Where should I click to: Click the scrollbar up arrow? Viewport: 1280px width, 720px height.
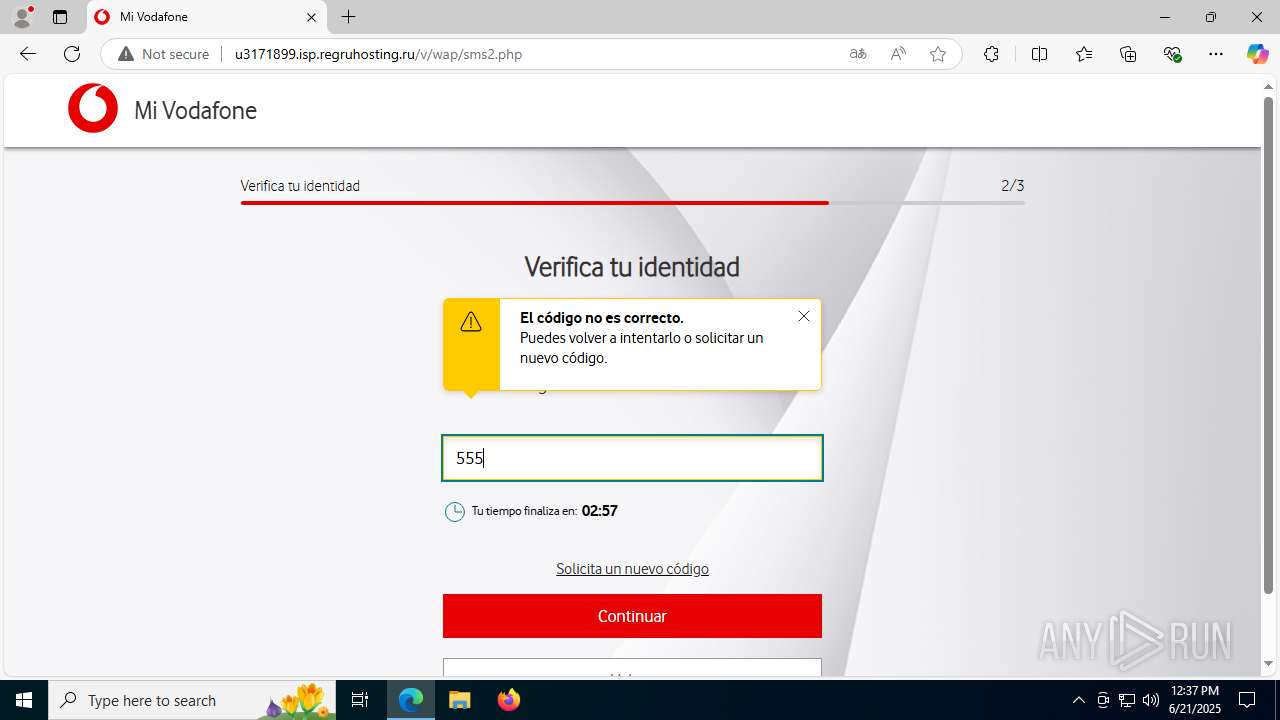click(1268, 87)
